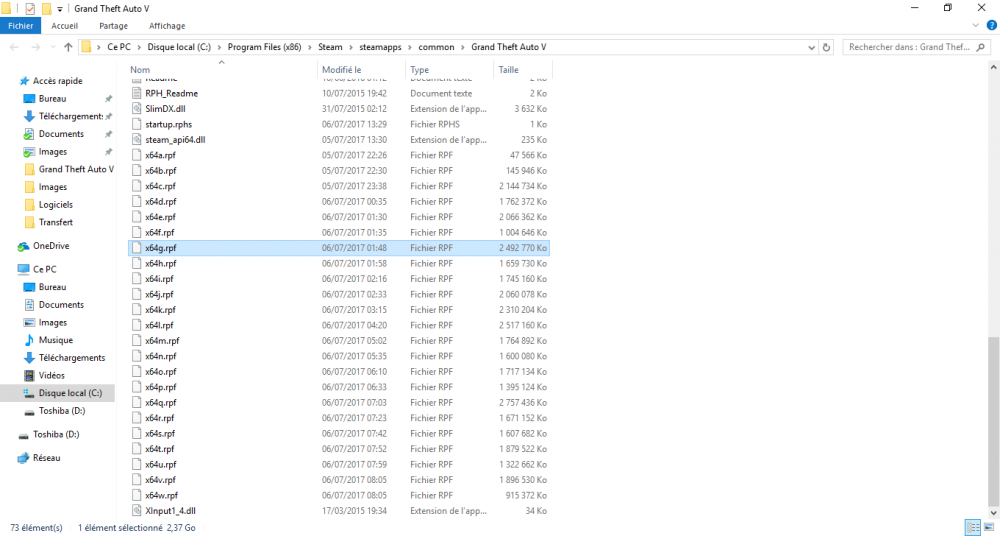The height and width of the screenshot is (536, 1000).
Task: Switch to Details view using status bar icon
Action: click(x=973, y=528)
